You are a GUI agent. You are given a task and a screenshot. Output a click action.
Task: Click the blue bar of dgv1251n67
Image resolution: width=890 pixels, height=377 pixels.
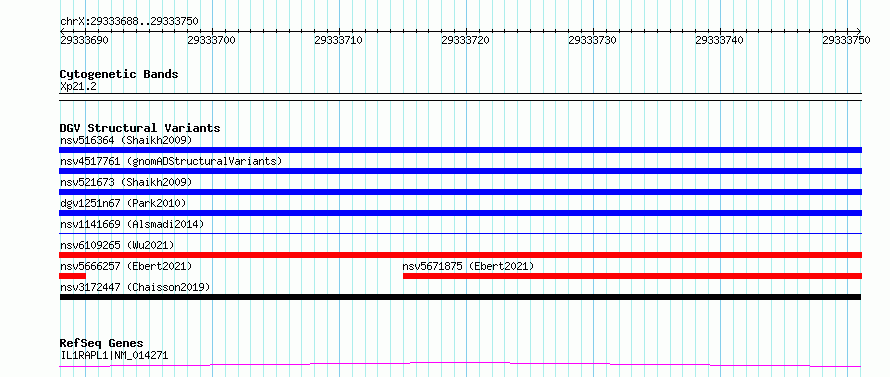(460, 213)
